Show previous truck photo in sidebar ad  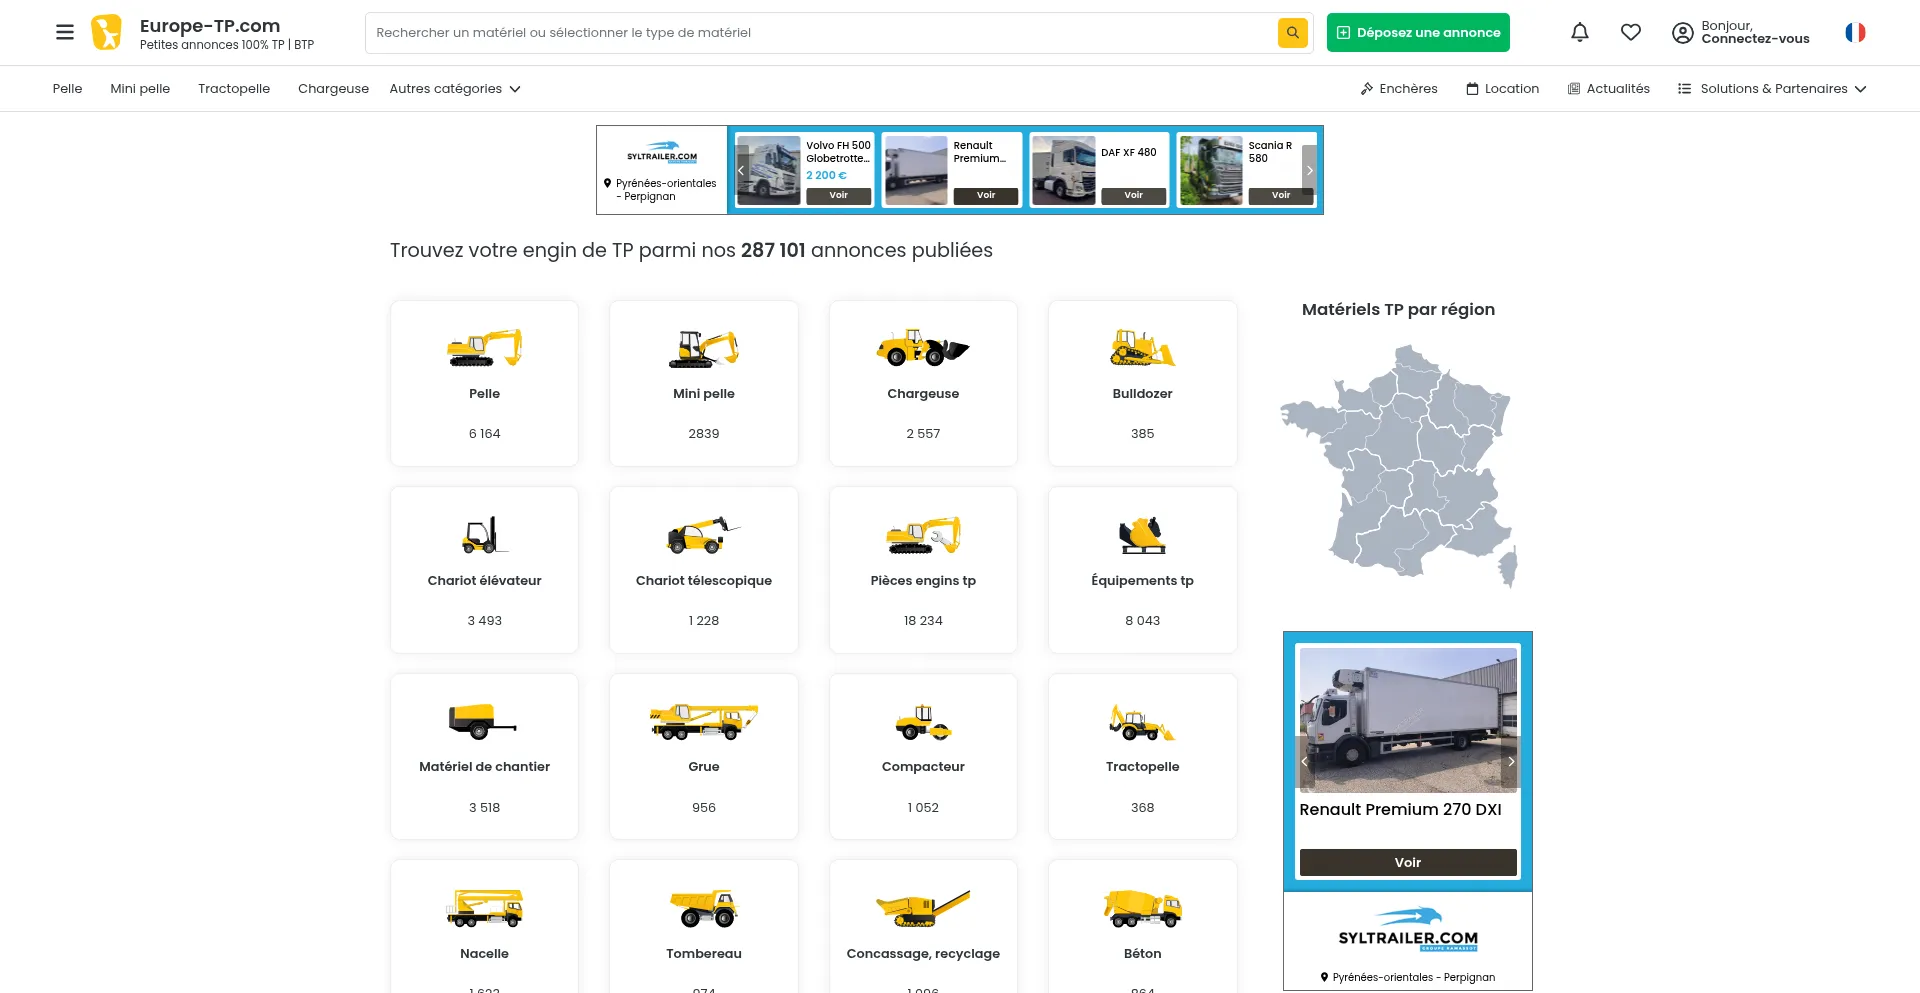point(1304,762)
